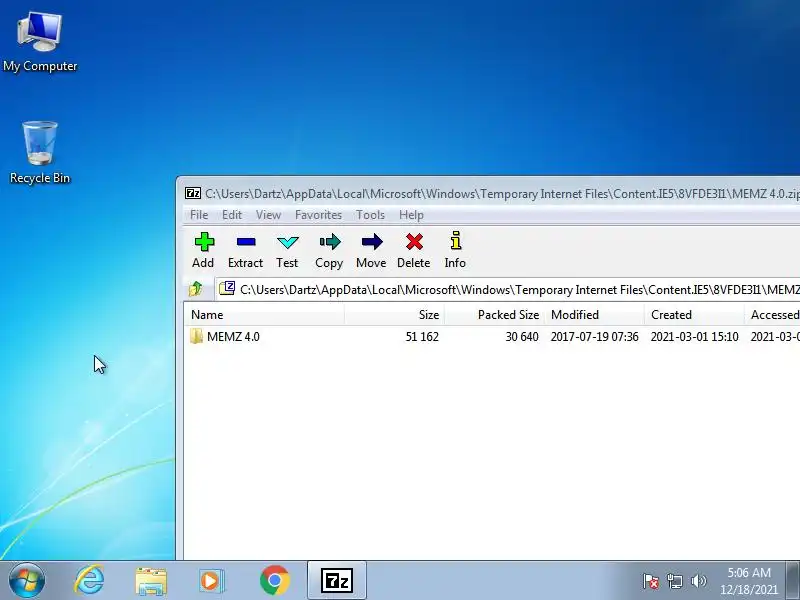Open the Help menu
Image resolution: width=800 pixels, height=600 pixels.
tap(411, 215)
